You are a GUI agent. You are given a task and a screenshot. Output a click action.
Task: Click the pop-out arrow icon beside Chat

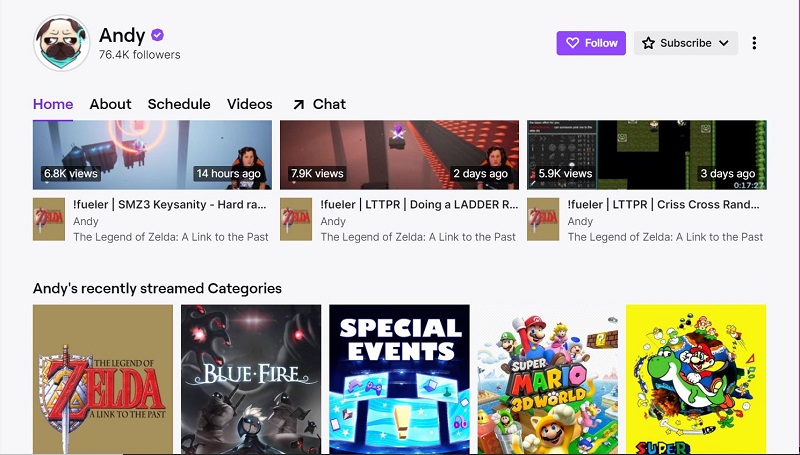pos(298,105)
